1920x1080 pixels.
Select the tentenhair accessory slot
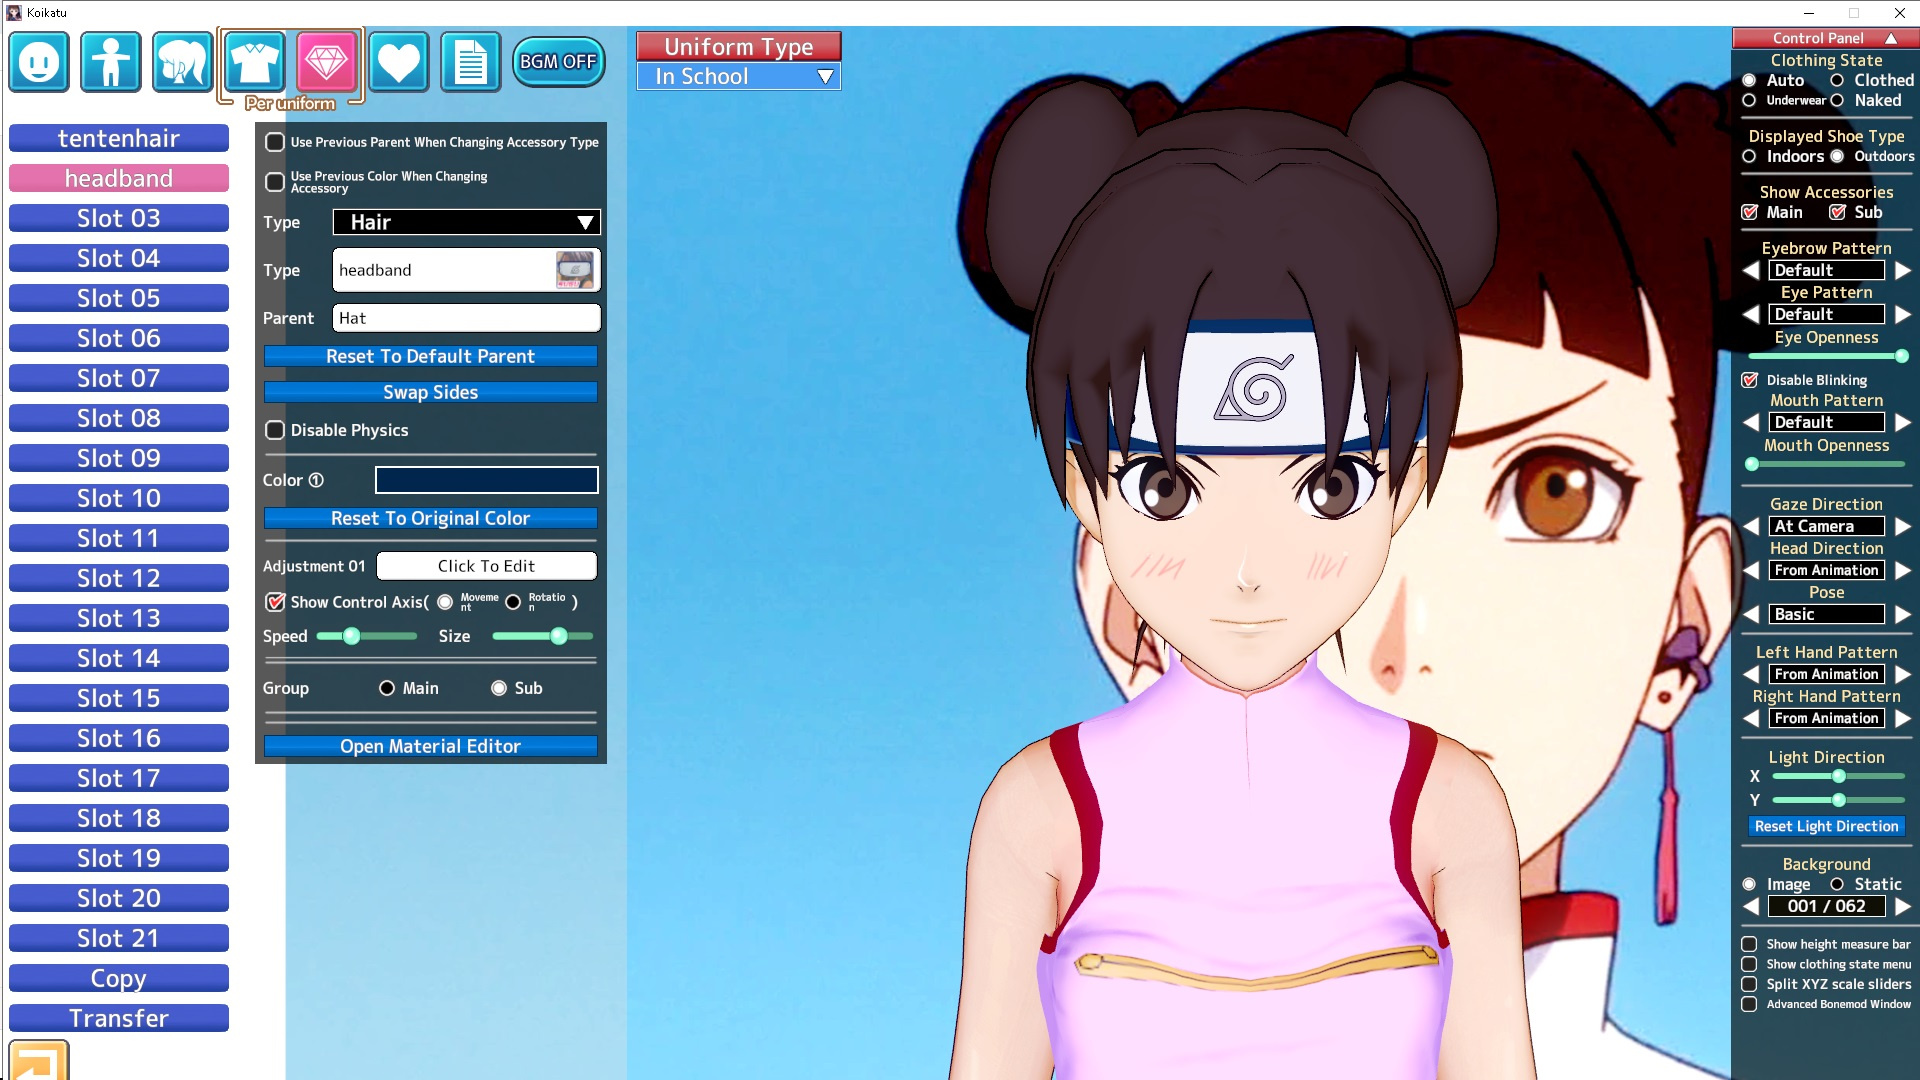click(x=119, y=138)
